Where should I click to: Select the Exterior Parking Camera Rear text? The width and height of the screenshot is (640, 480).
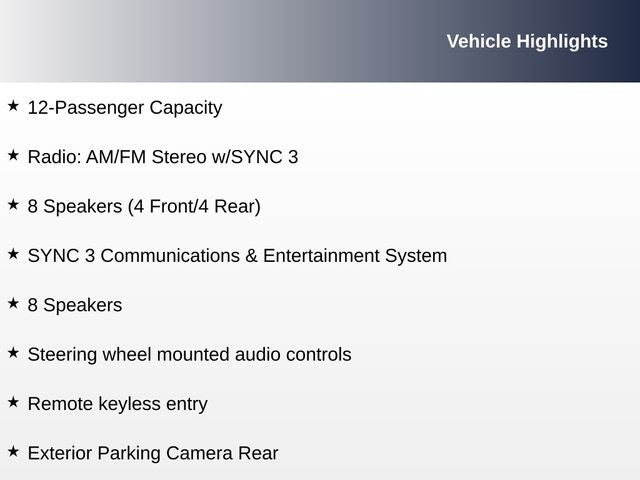coord(152,453)
